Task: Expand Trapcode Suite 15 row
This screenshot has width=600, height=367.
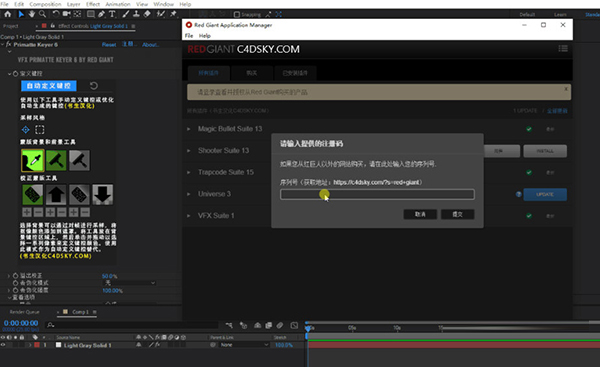Action: coord(189,172)
